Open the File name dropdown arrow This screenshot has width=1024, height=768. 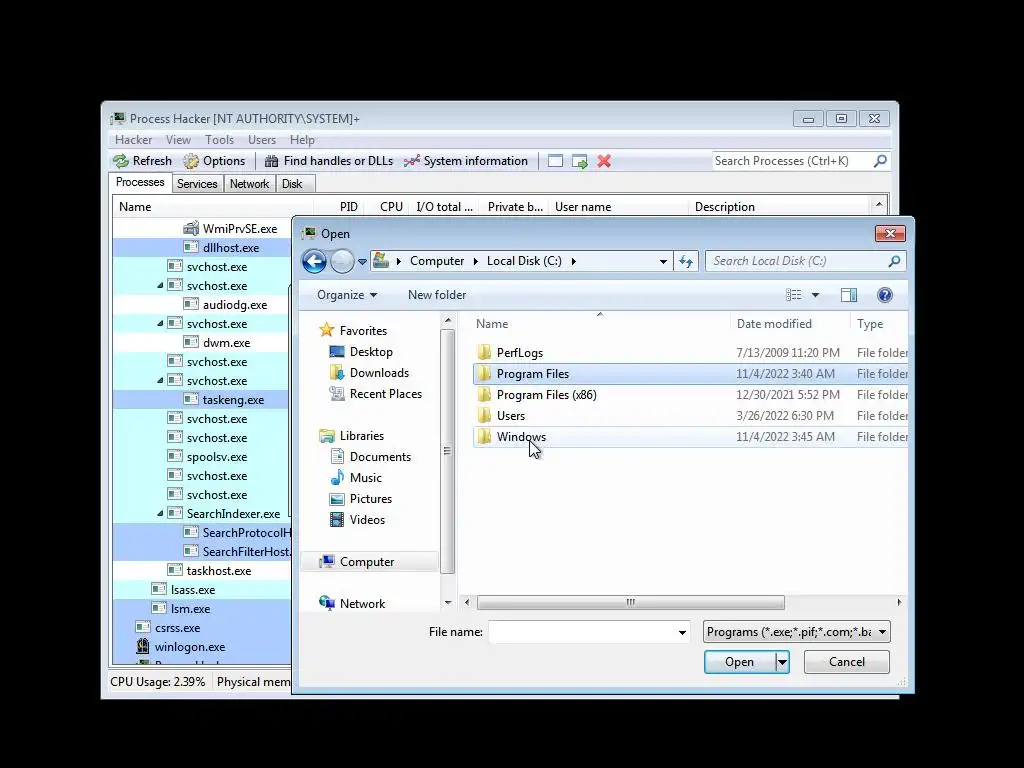coord(682,632)
